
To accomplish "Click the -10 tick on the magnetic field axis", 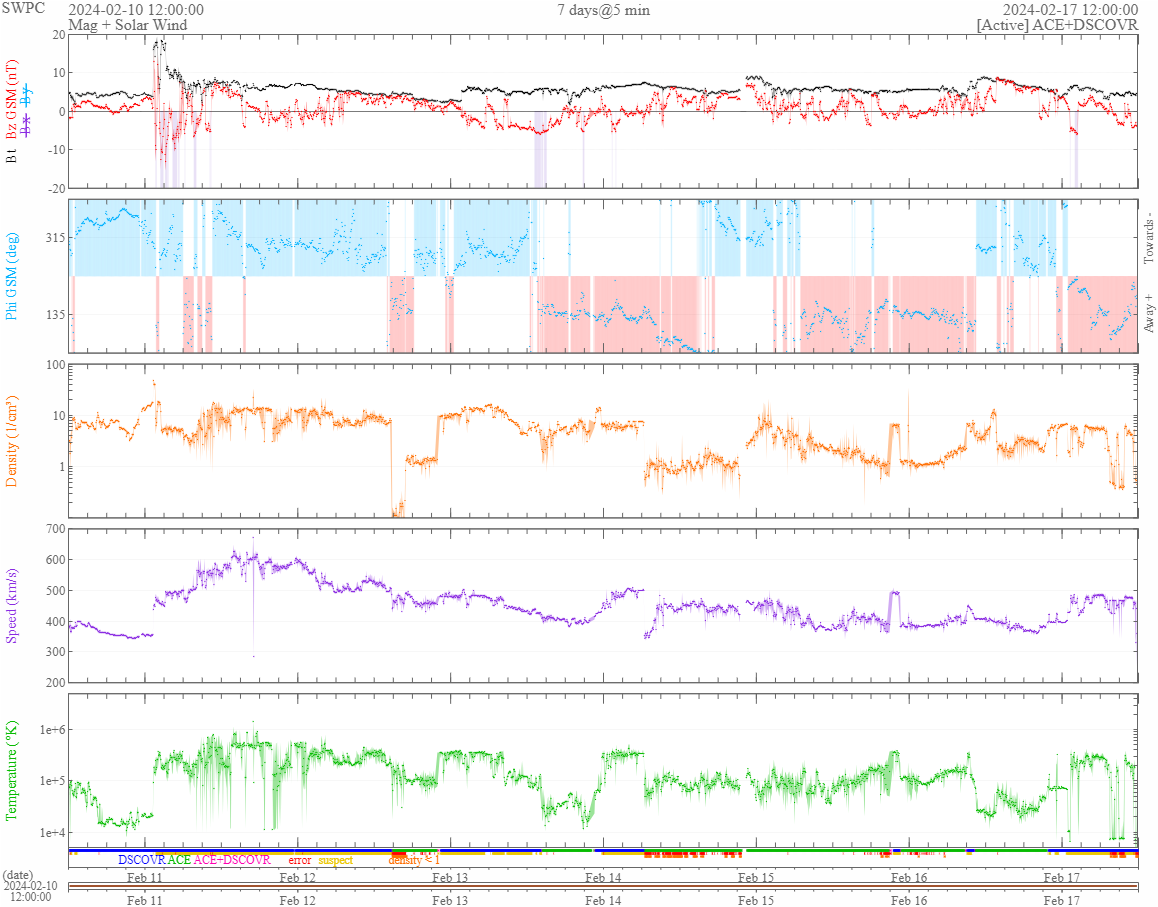I will [x=57, y=150].
